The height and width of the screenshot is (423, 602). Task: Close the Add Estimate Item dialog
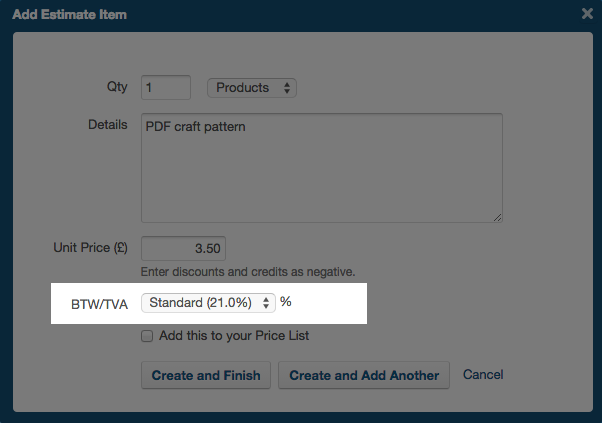[588, 15]
